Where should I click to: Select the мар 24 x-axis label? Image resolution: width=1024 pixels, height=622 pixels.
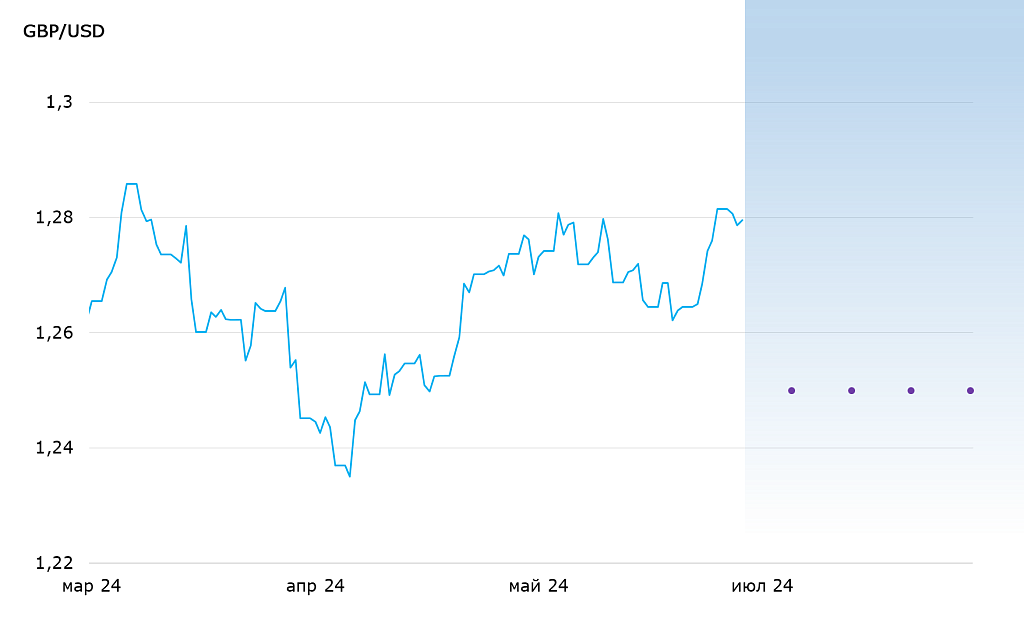point(91,587)
